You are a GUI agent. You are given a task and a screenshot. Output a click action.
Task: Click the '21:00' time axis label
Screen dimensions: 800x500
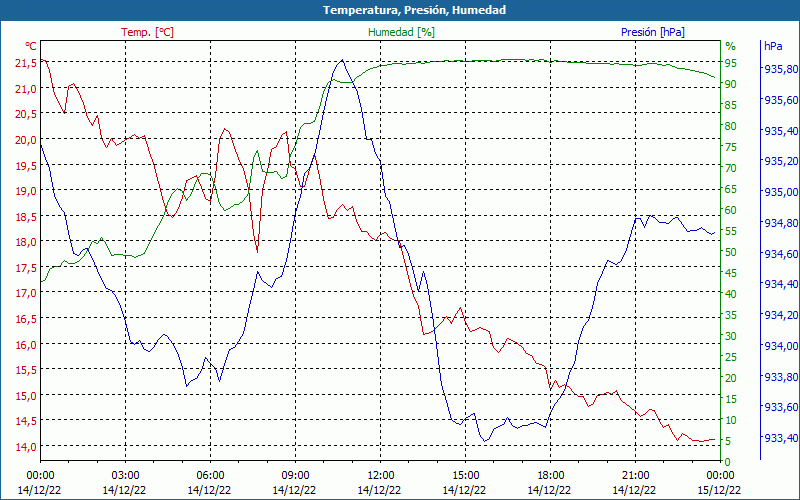pyautogui.click(x=635, y=476)
